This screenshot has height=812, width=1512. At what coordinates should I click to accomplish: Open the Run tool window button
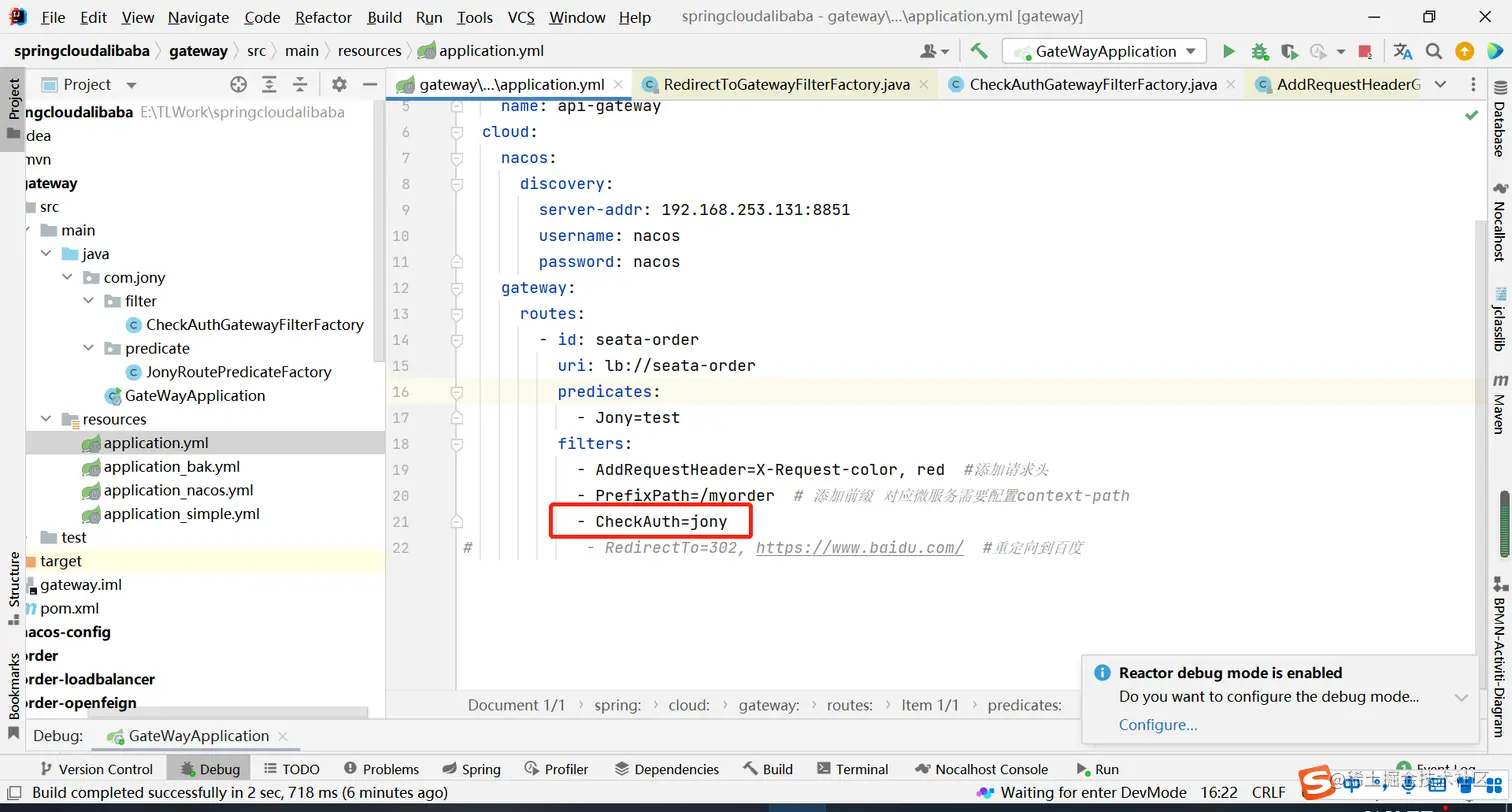1098,769
